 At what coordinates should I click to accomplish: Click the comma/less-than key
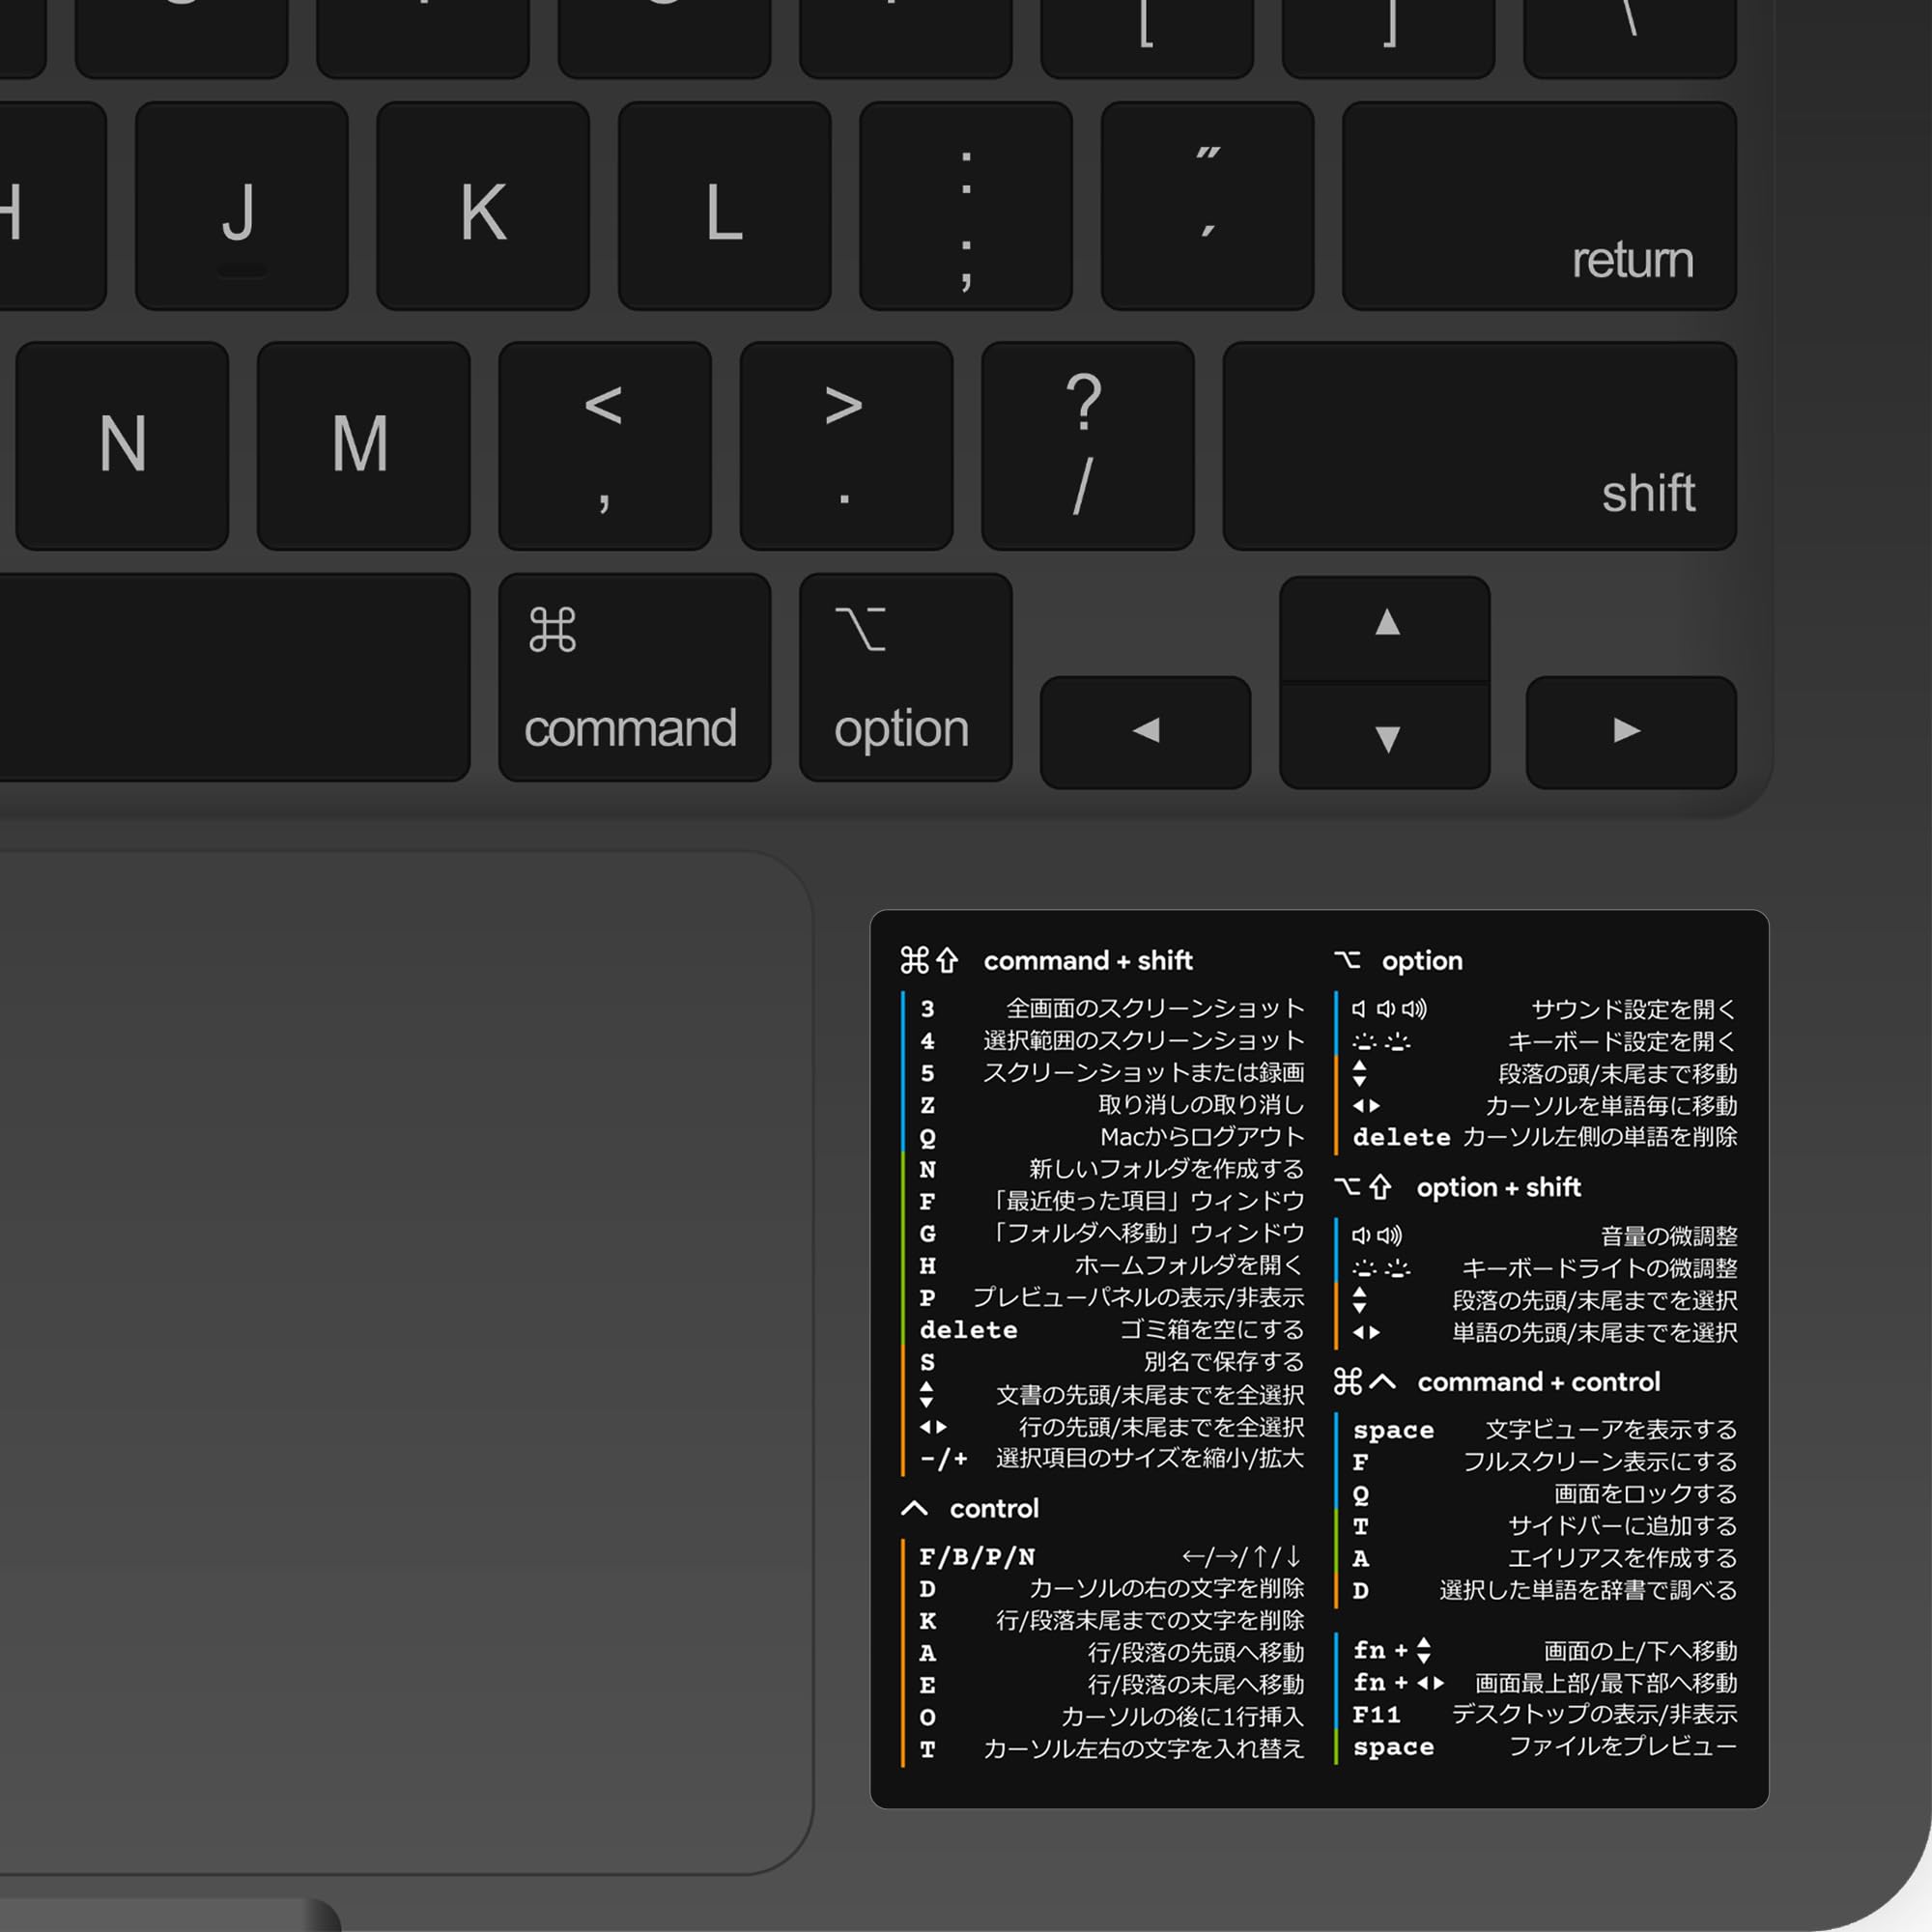point(605,446)
